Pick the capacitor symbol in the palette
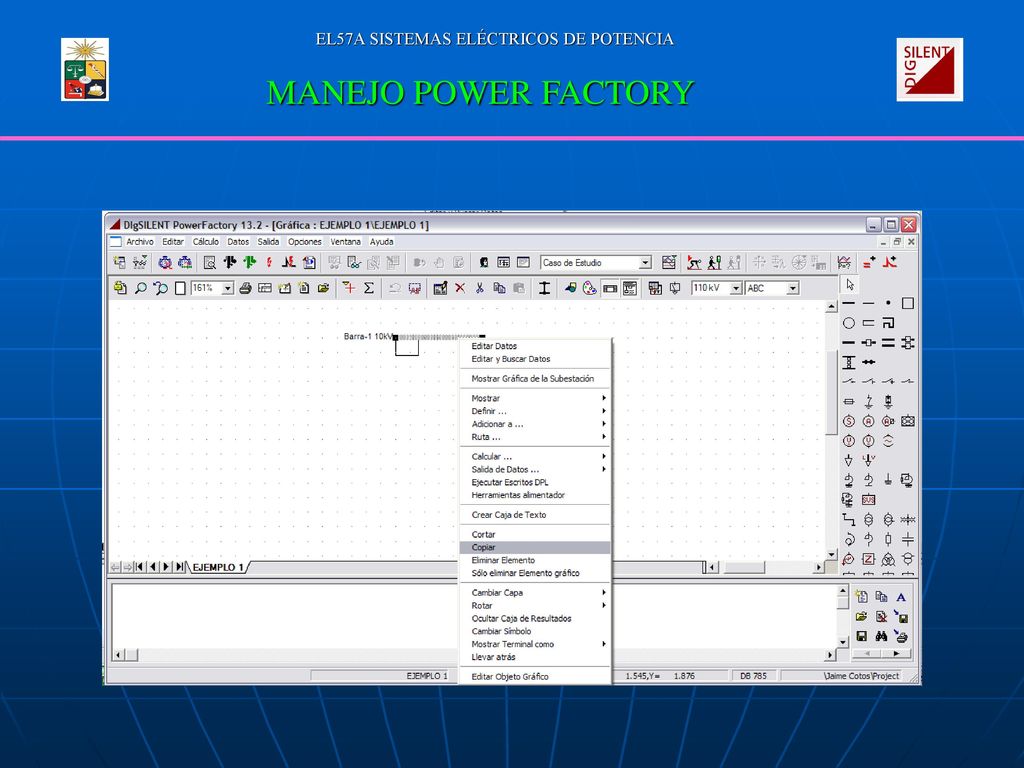The height and width of the screenshot is (768, 1024). click(x=908, y=539)
